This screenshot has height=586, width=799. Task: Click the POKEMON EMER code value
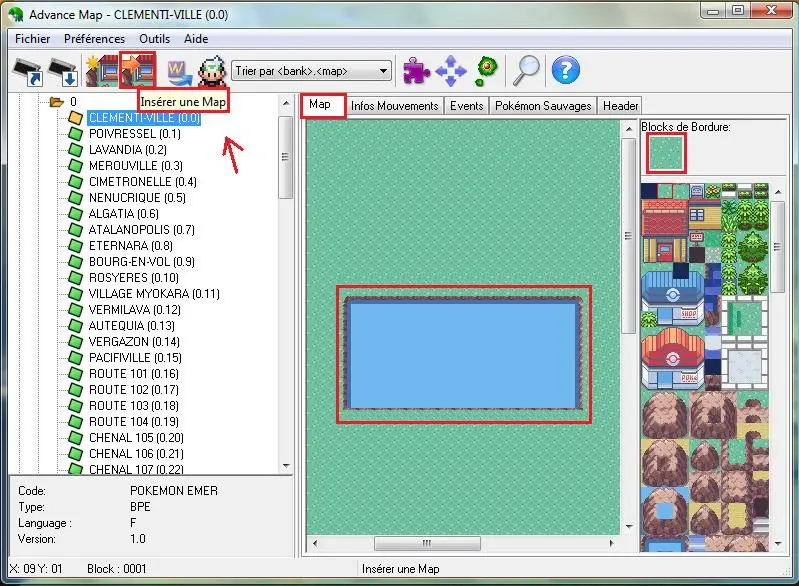click(x=174, y=491)
